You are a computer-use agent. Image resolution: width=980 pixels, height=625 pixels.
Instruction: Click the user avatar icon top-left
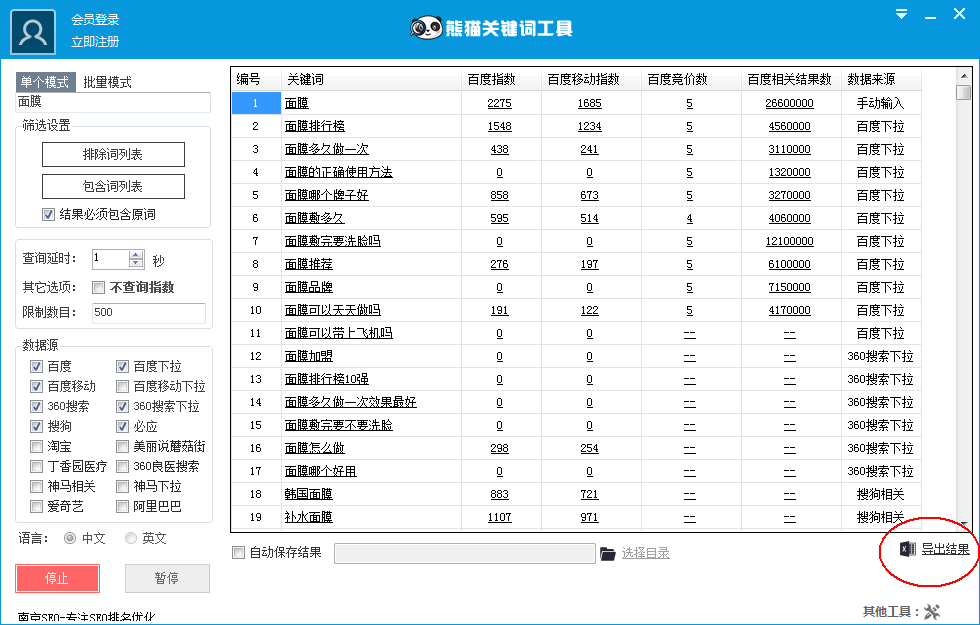click(31, 29)
